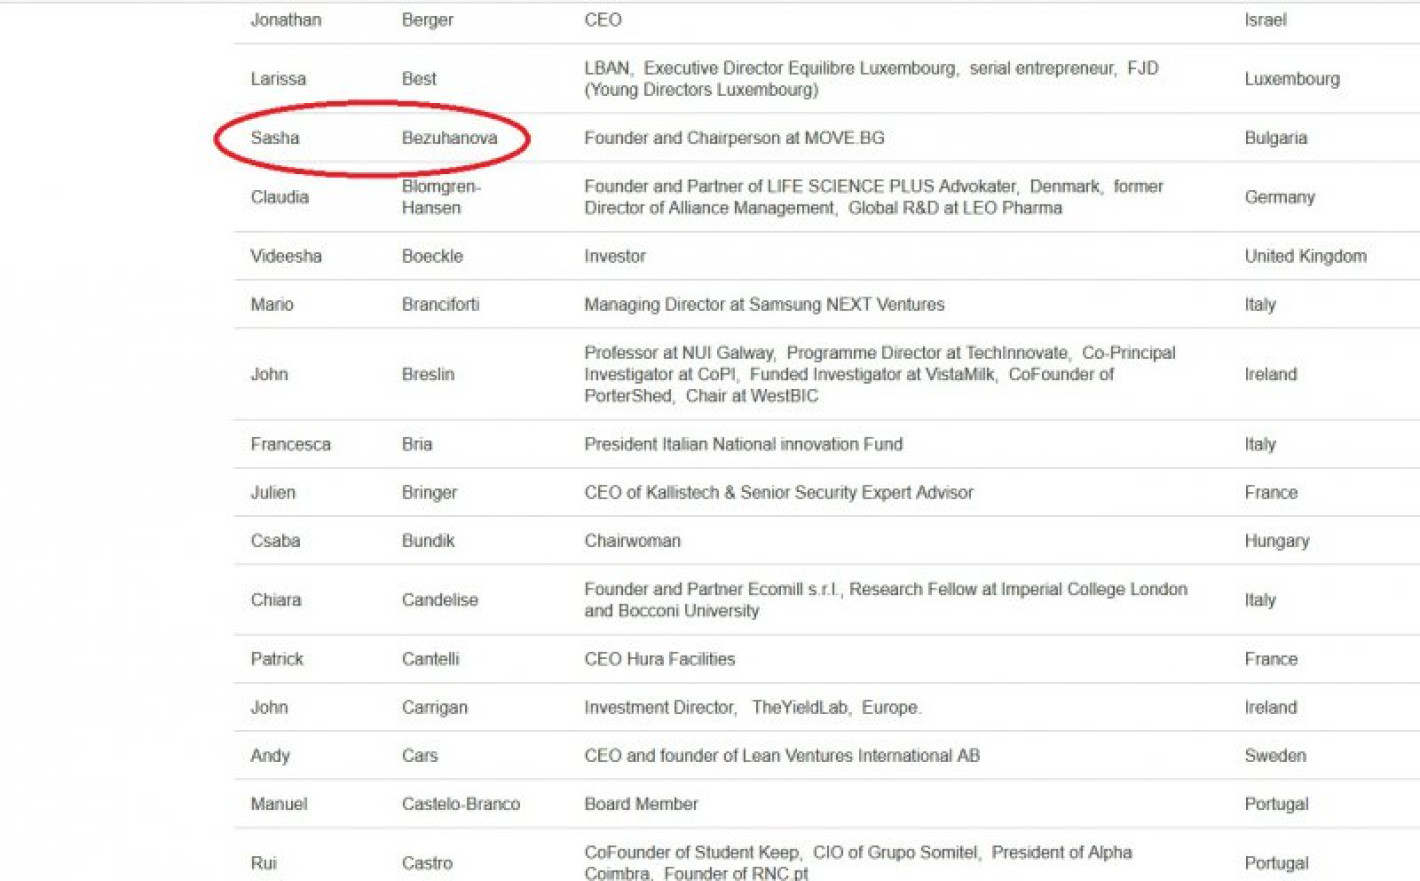
Task: Select the Germany country cell
Action: tap(1279, 197)
